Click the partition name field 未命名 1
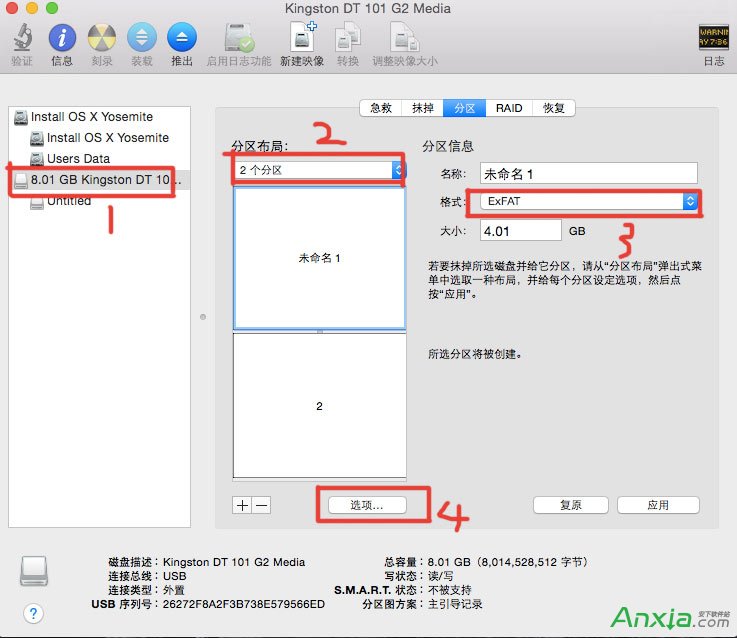The height and width of the screenshot is (638, 737). click(589, 173)
